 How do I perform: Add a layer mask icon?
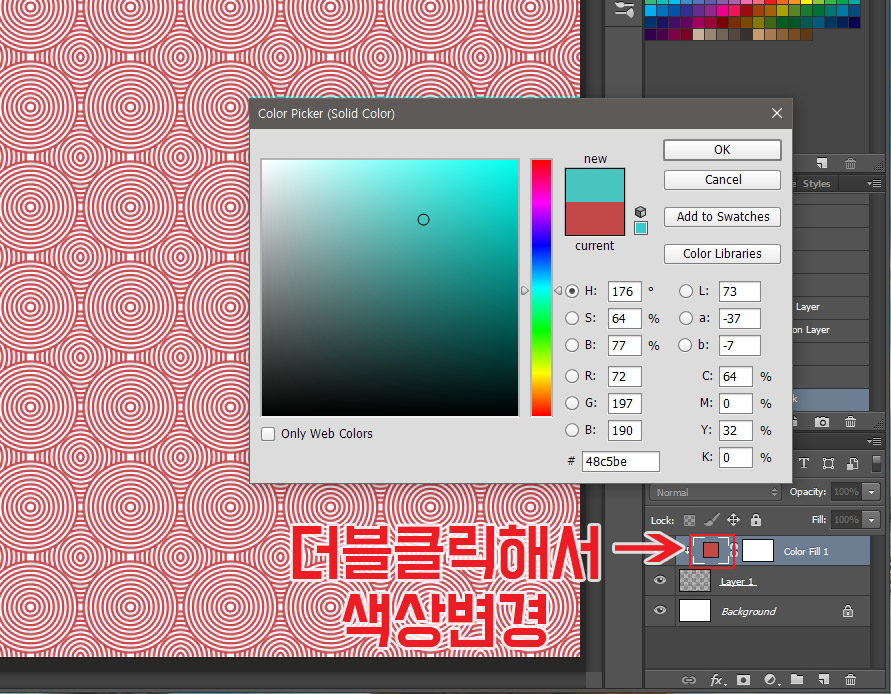[x=743, y=680]
